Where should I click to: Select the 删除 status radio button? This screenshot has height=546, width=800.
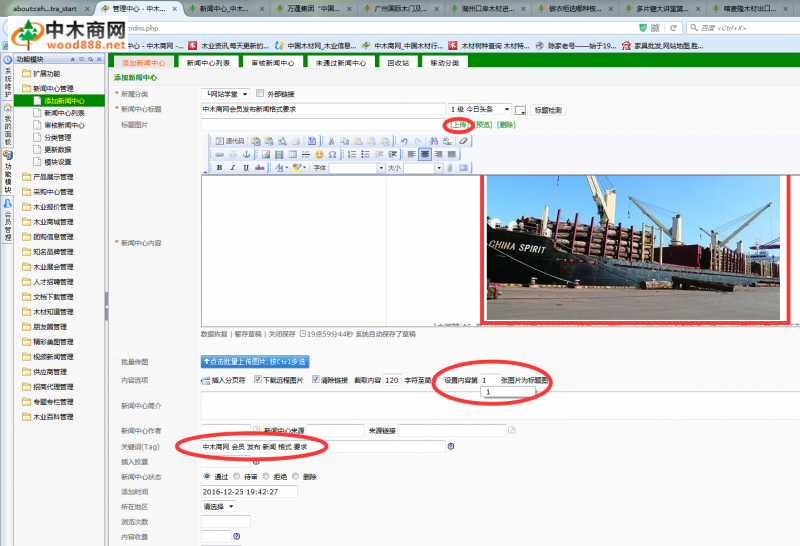coord(295,476)
